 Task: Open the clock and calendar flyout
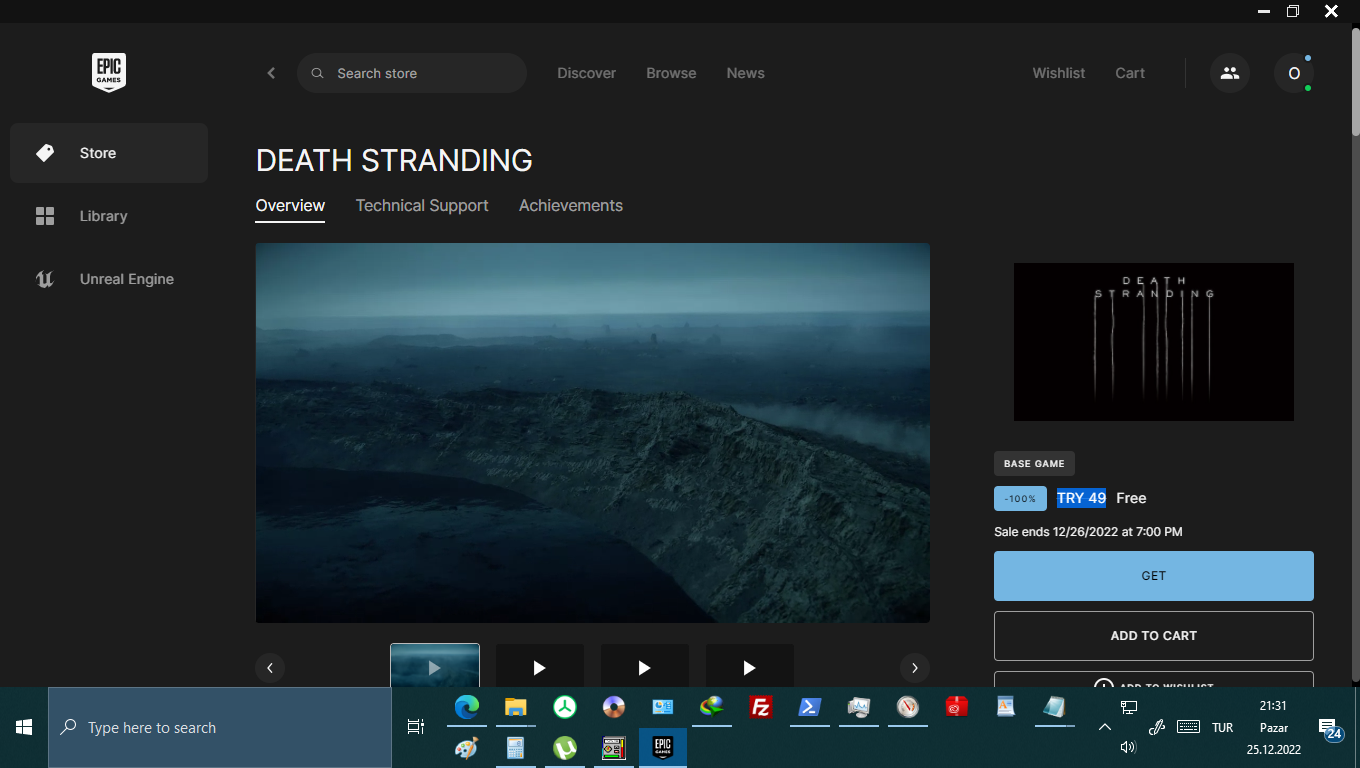1274,728
